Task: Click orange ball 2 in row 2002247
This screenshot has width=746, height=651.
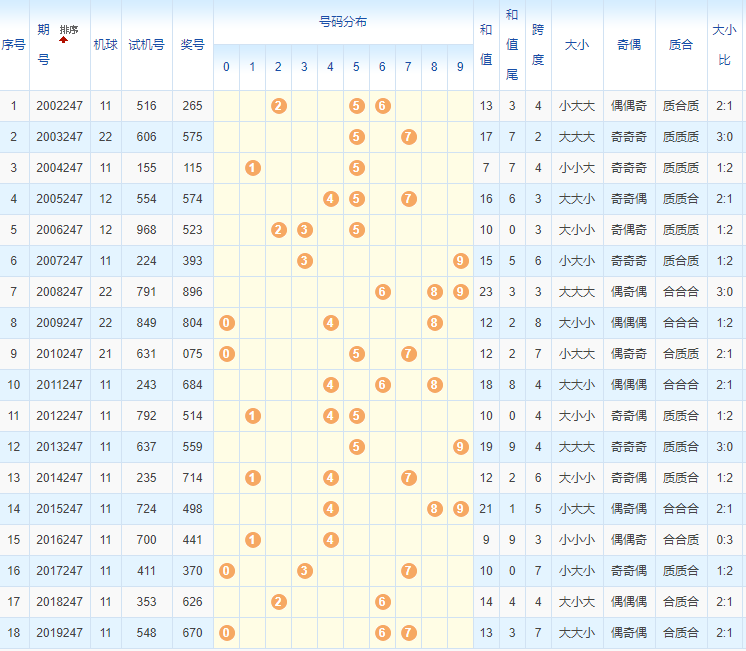Action: click(279, 106)
